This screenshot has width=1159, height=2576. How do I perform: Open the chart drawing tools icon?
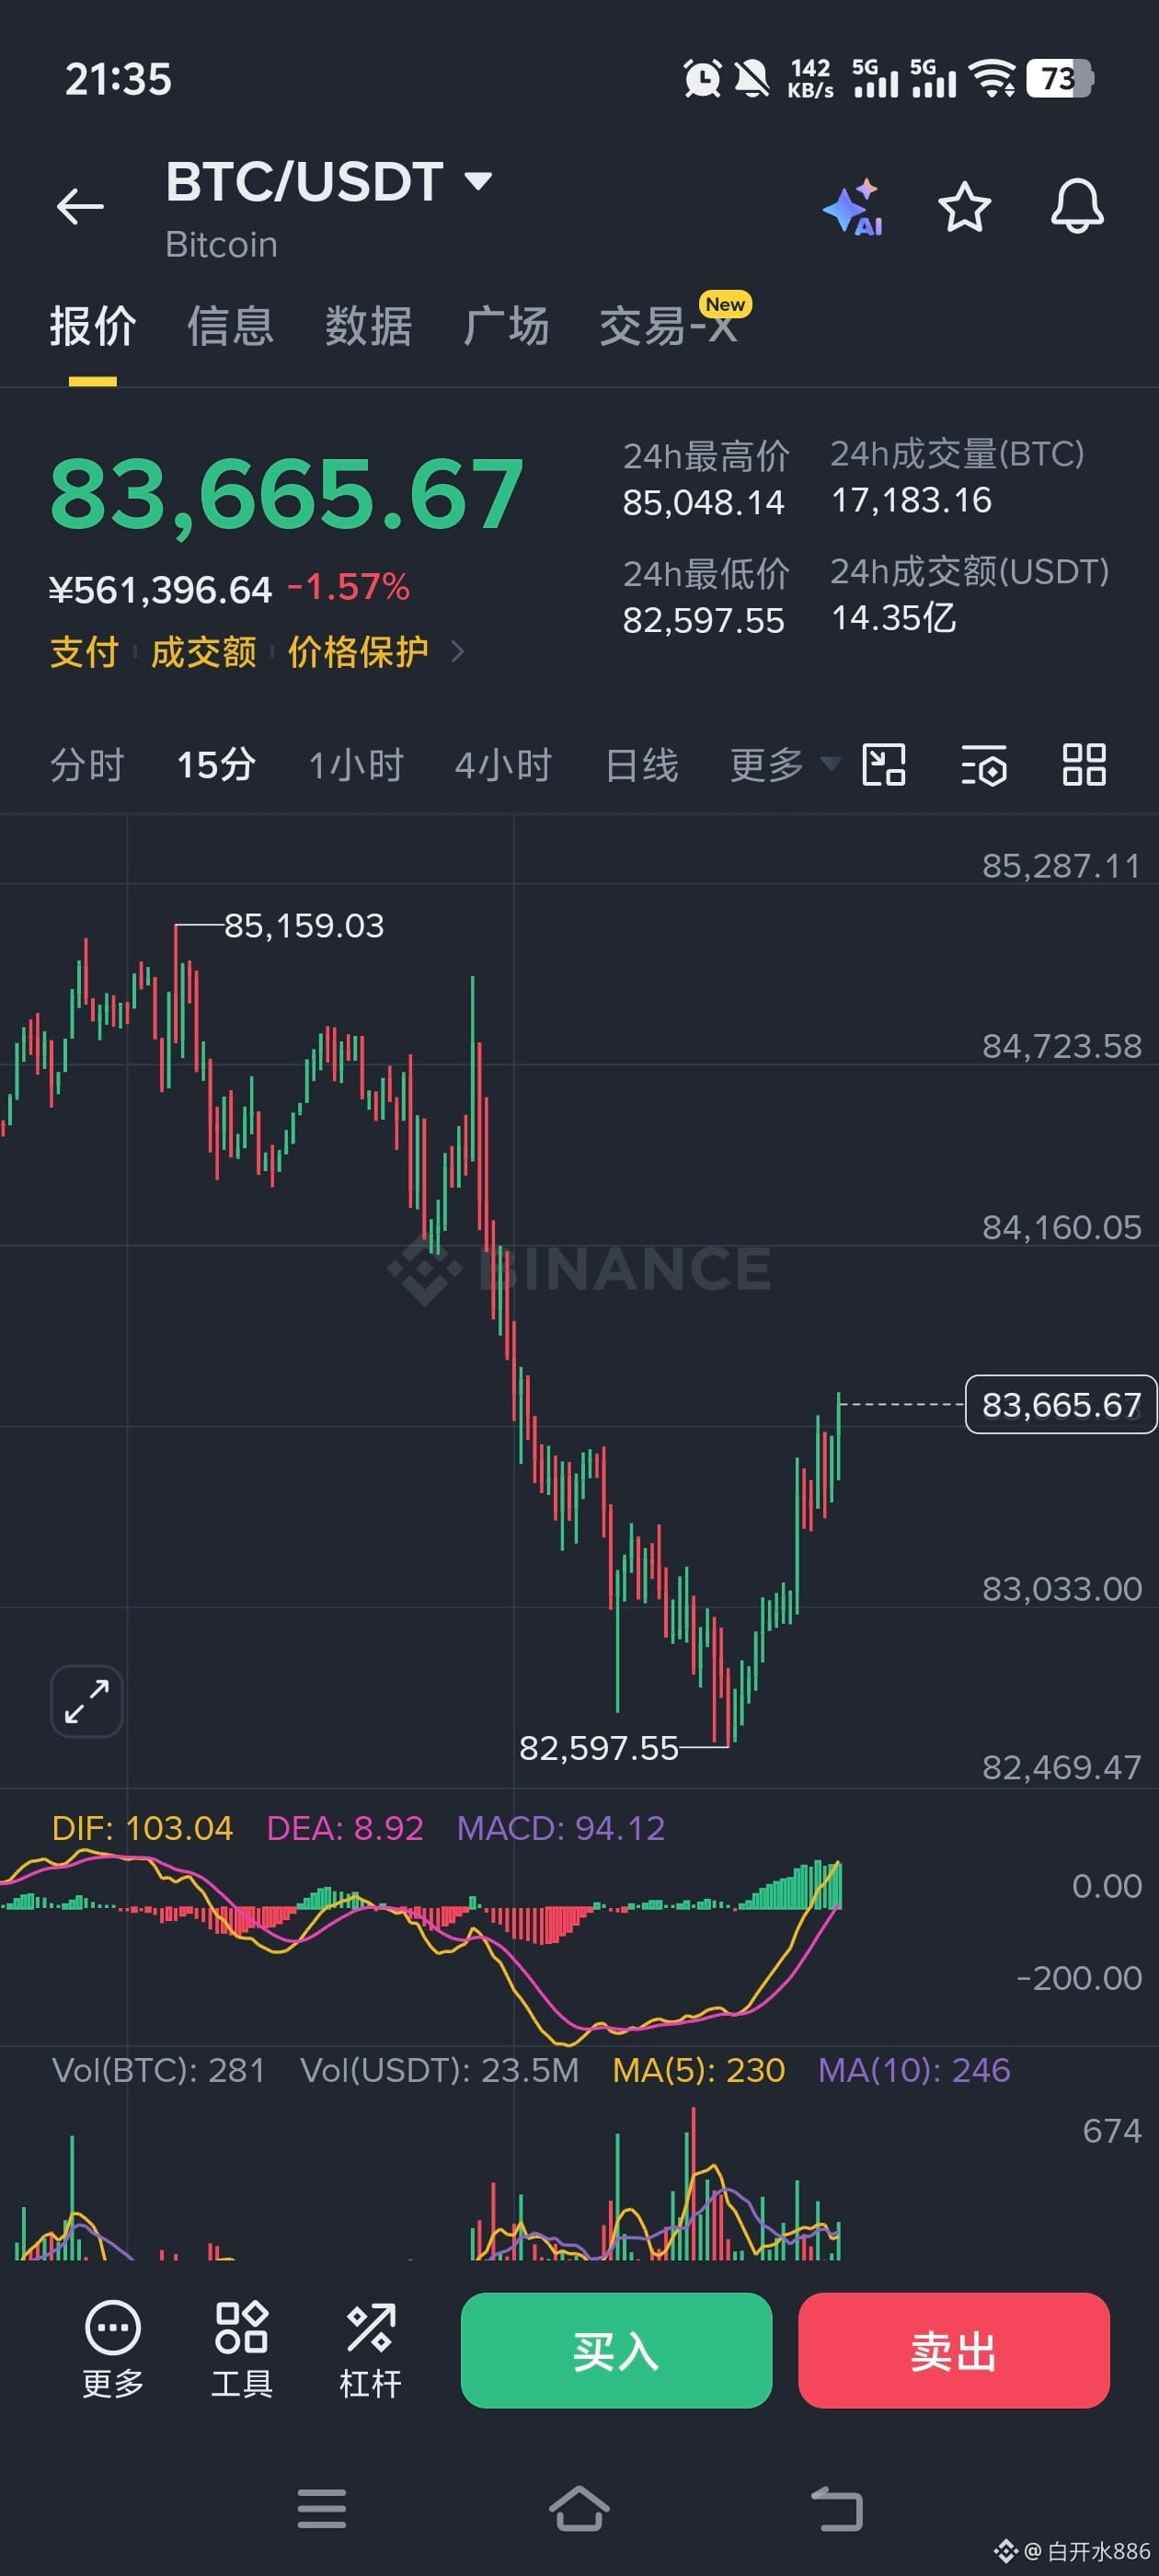(x=884, y=765)
